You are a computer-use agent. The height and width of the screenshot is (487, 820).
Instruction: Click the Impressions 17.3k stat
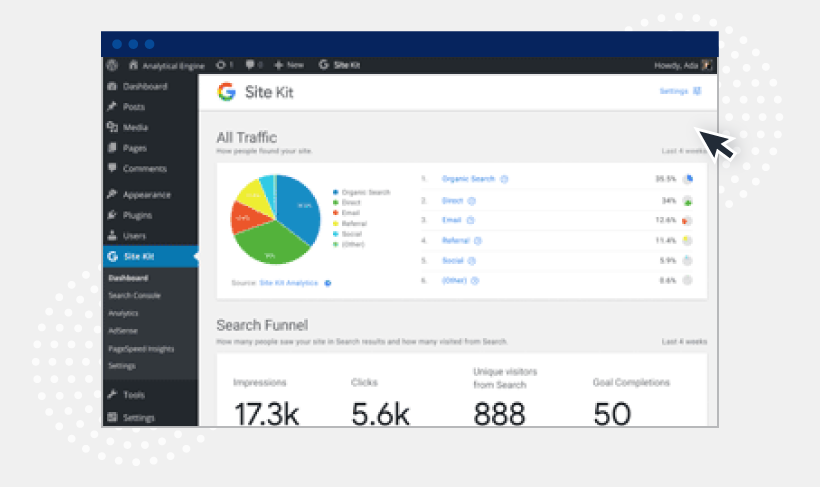pos(266,402)
